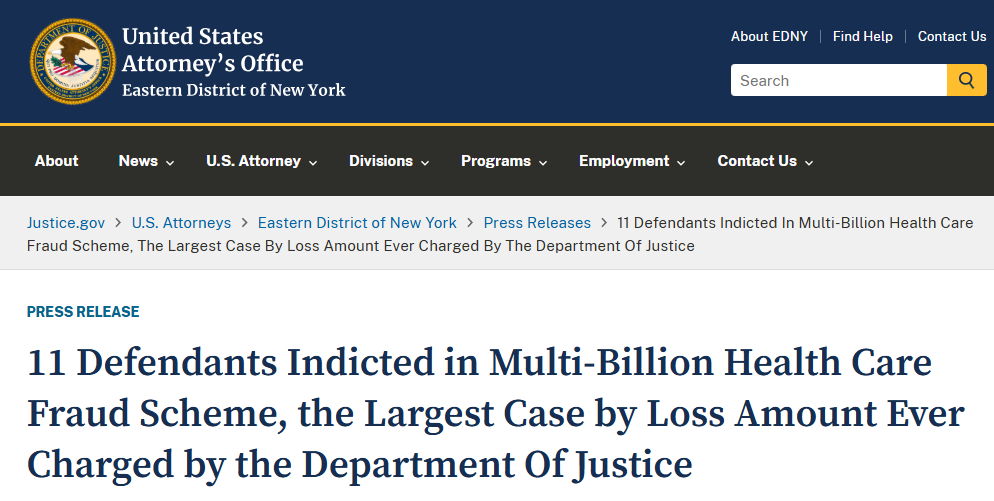Go to Justice.gov breadcrumb link
994x501 pixels.
coord(66,223)
